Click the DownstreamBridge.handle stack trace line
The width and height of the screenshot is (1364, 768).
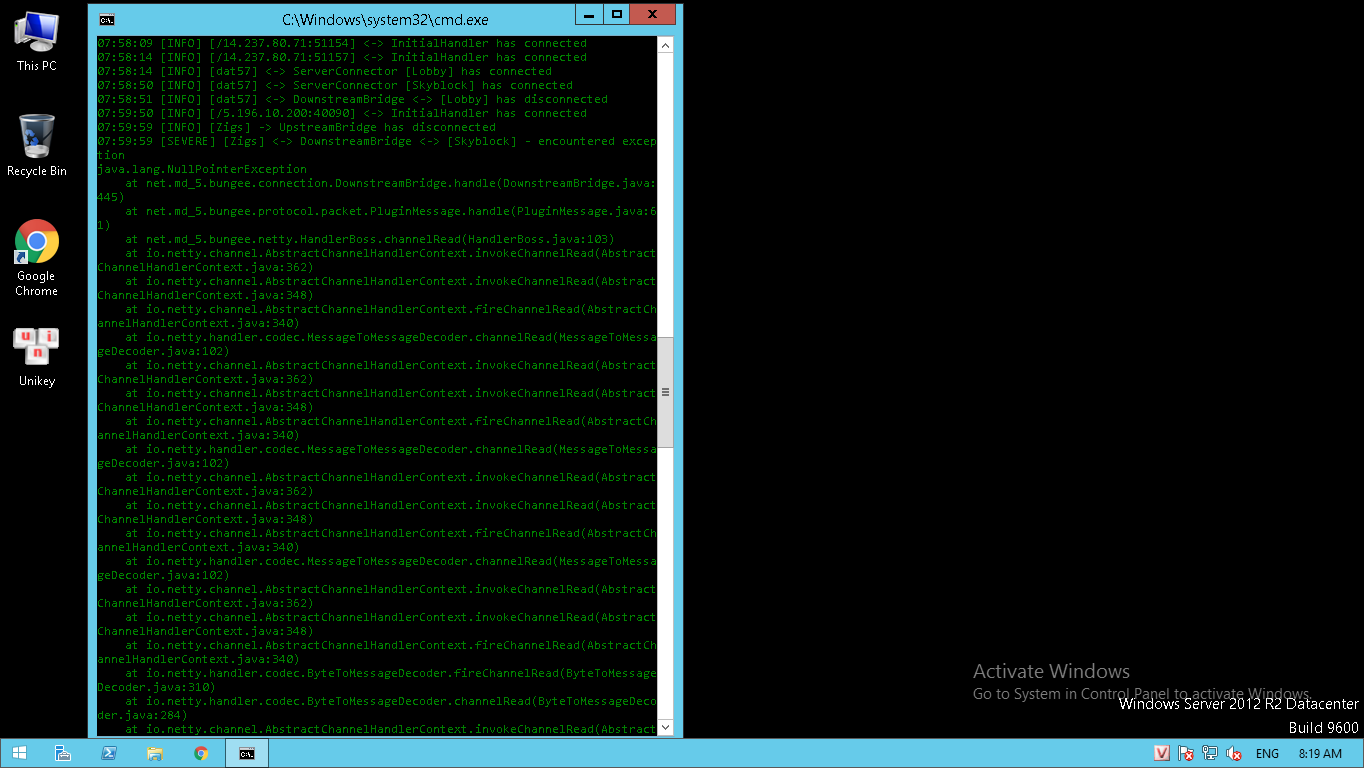click(x=377, y=190)
